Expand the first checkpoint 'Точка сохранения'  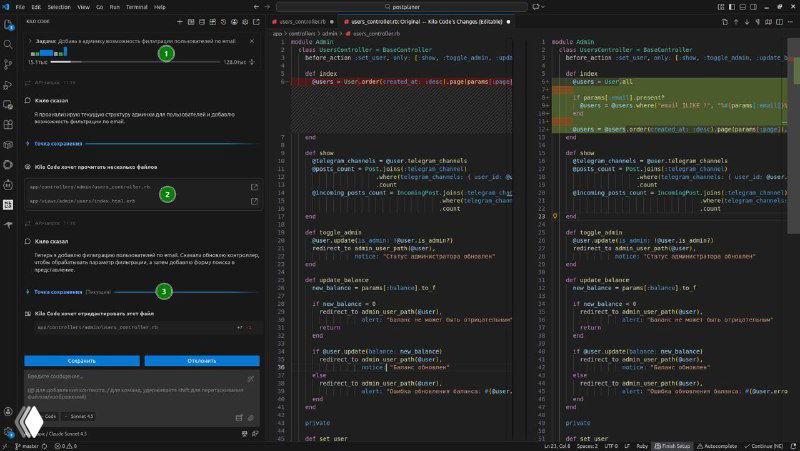[x=58, y=144]
